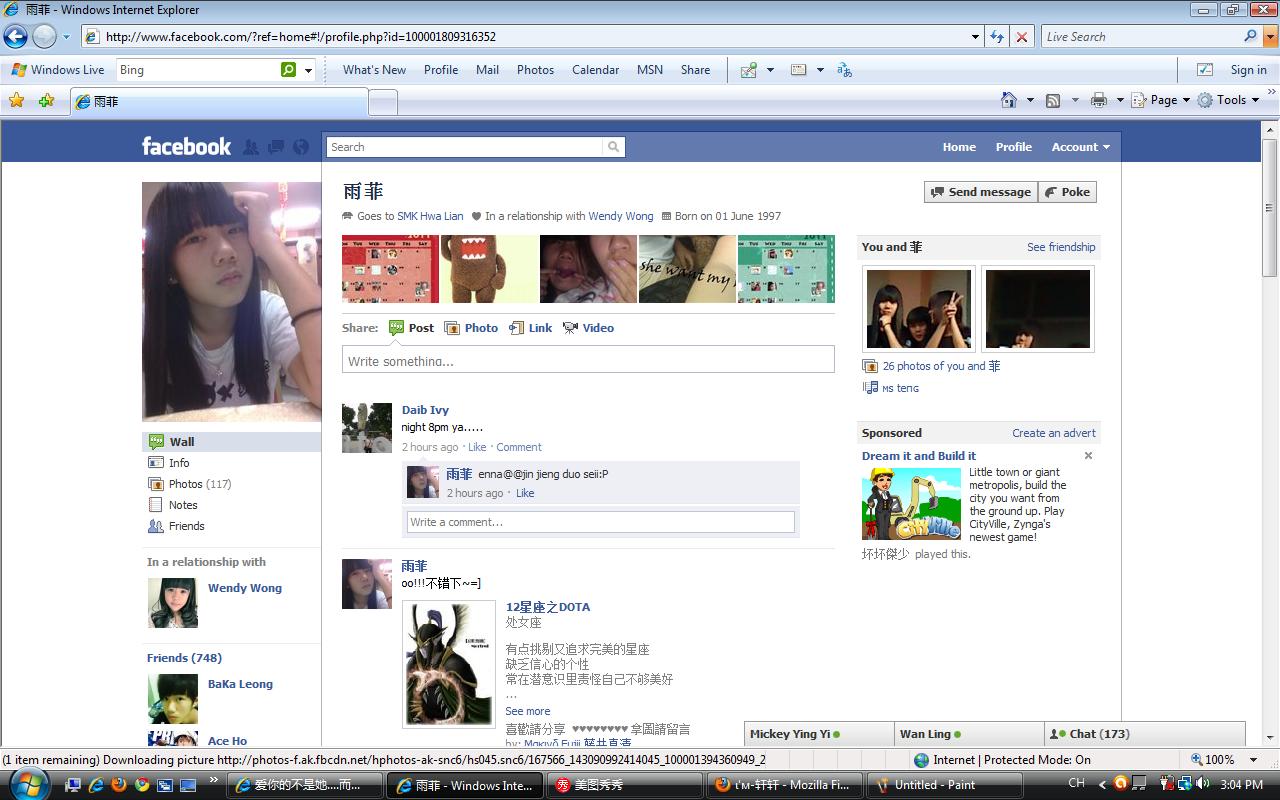
Task: Click the Print icon in the command bar
Action: [x=1099, y=100]
